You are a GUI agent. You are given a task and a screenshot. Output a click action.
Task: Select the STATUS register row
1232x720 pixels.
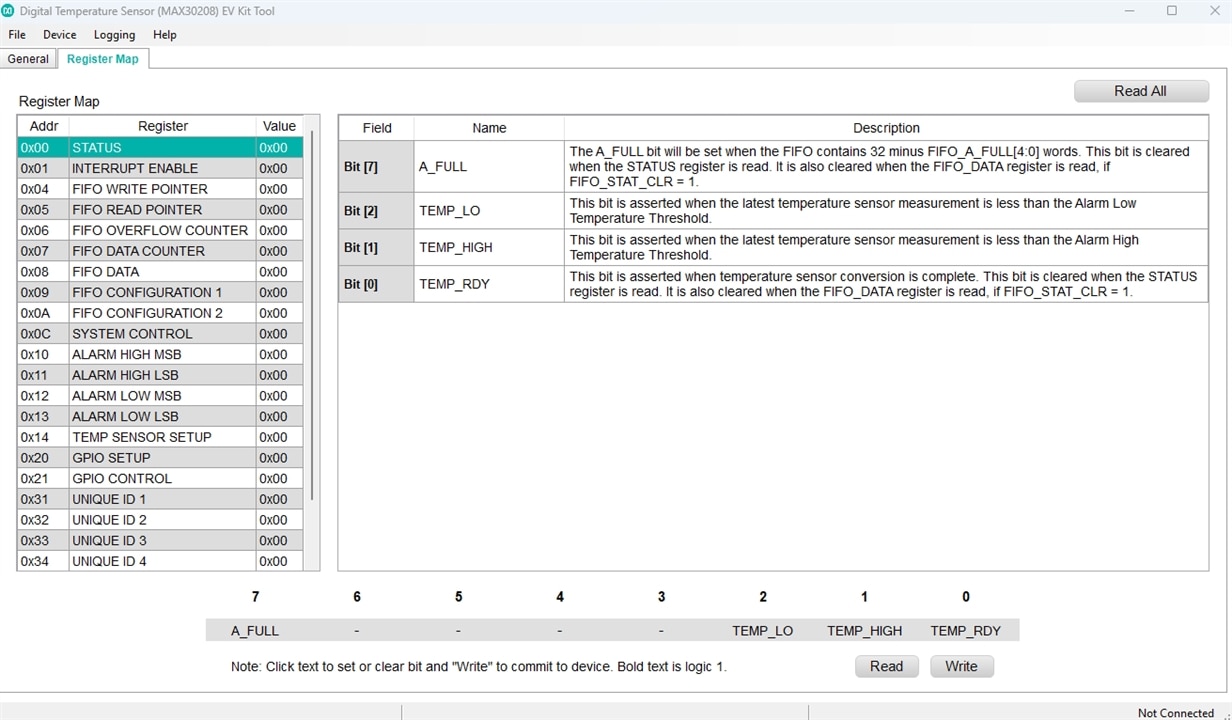point(160,147)
